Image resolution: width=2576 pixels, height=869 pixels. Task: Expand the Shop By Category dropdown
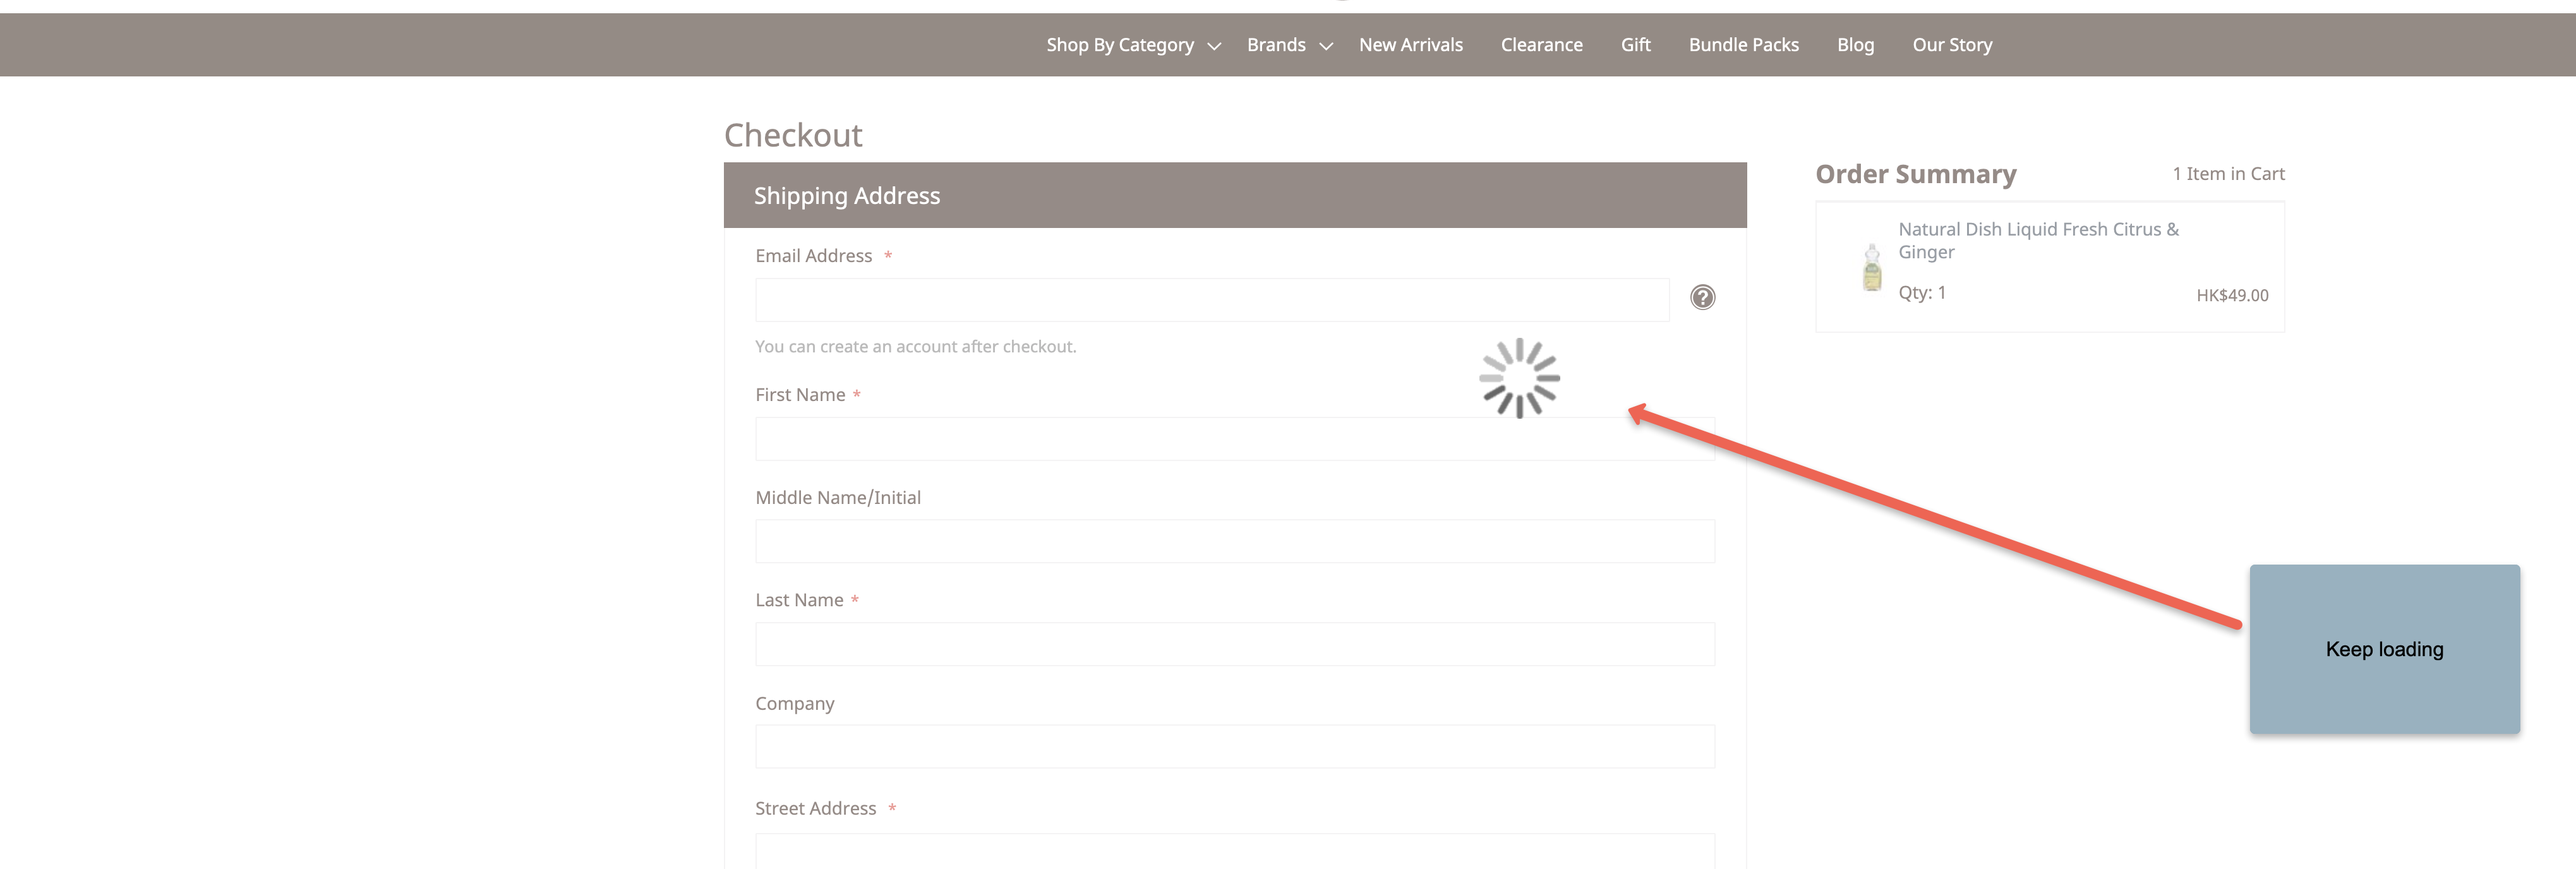click(x=1120, y=44)
